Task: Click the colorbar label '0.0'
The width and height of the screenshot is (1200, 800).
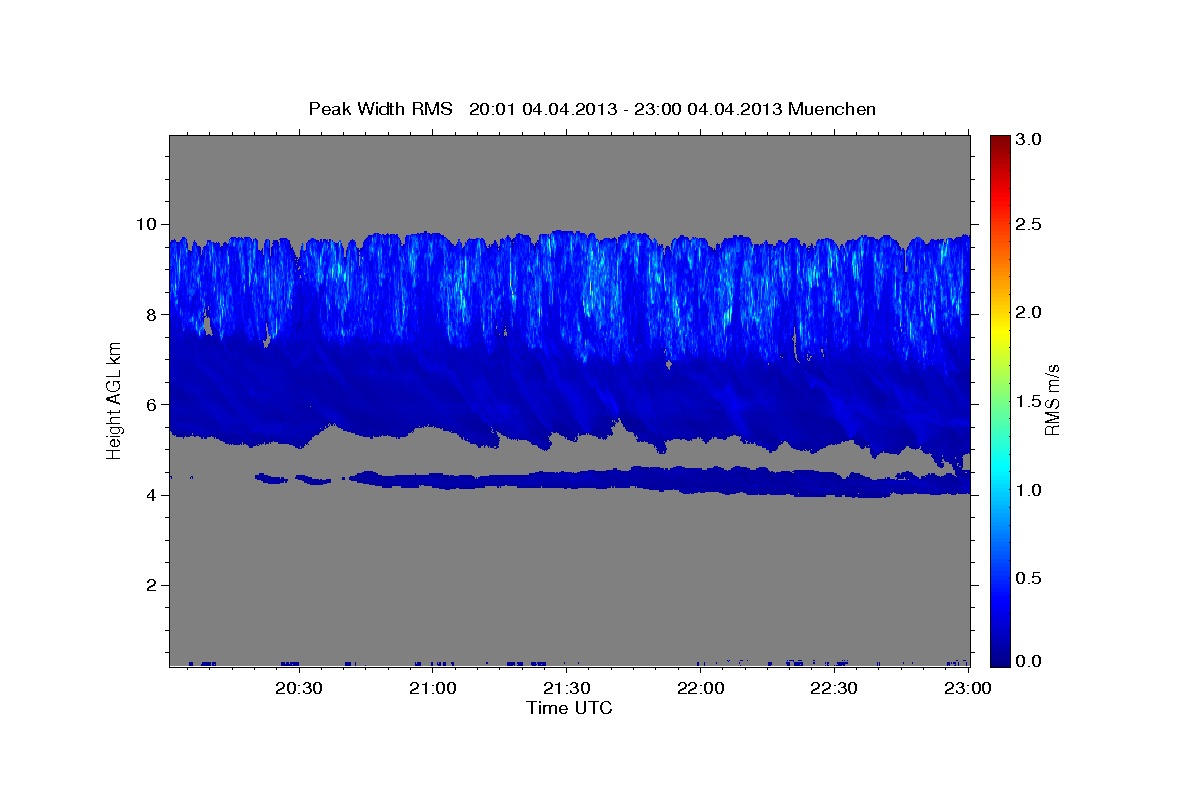Action: pyautogui.click(x=1030, y=661)
